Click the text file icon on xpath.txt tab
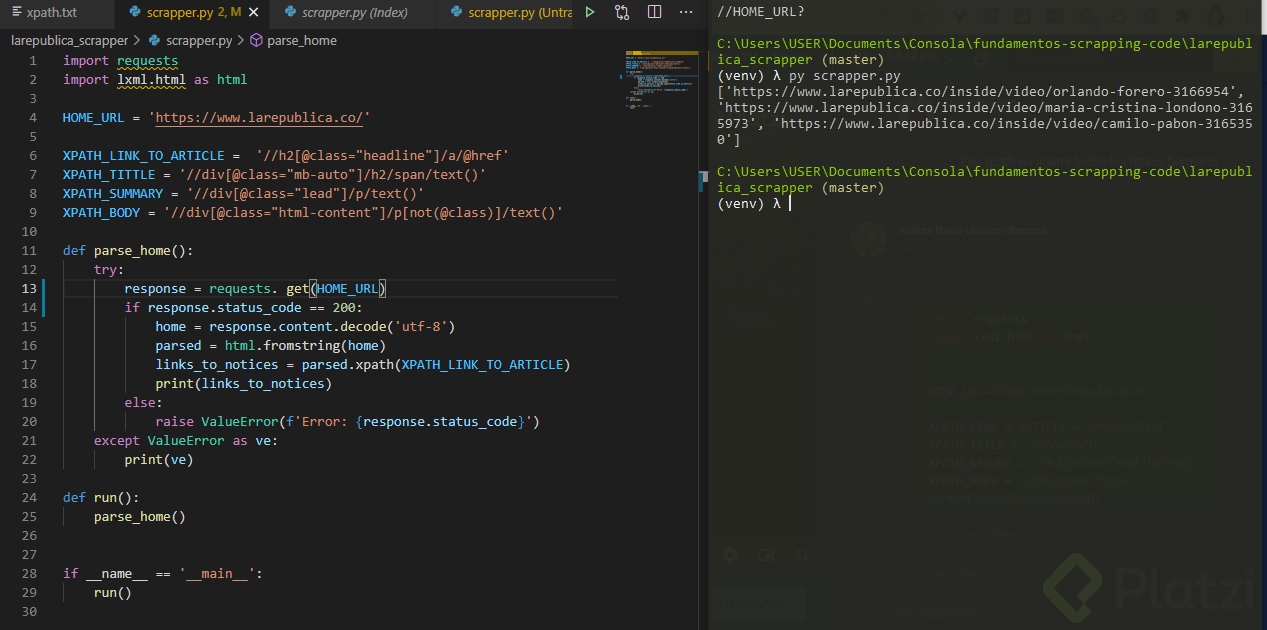1267x630 pixels. pyautogui.click(x=17, y=13)
